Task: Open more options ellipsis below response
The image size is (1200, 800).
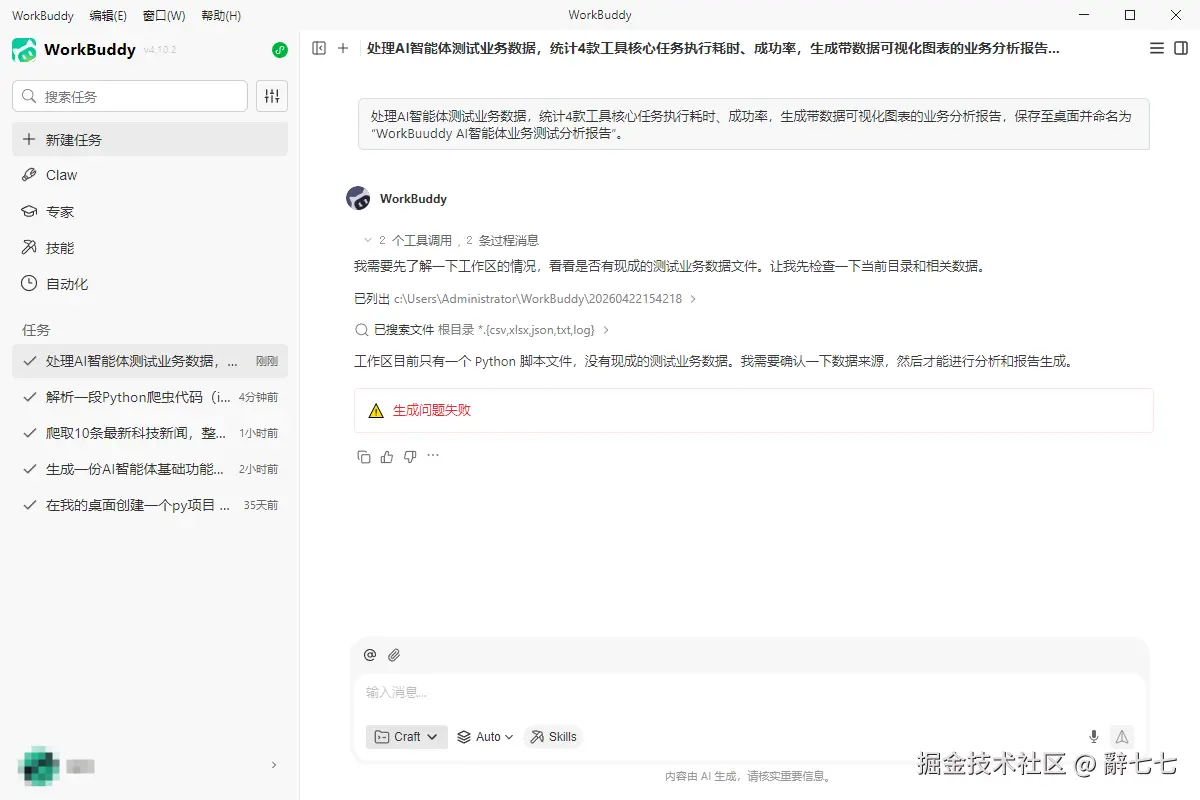Action: coord(433,456)
